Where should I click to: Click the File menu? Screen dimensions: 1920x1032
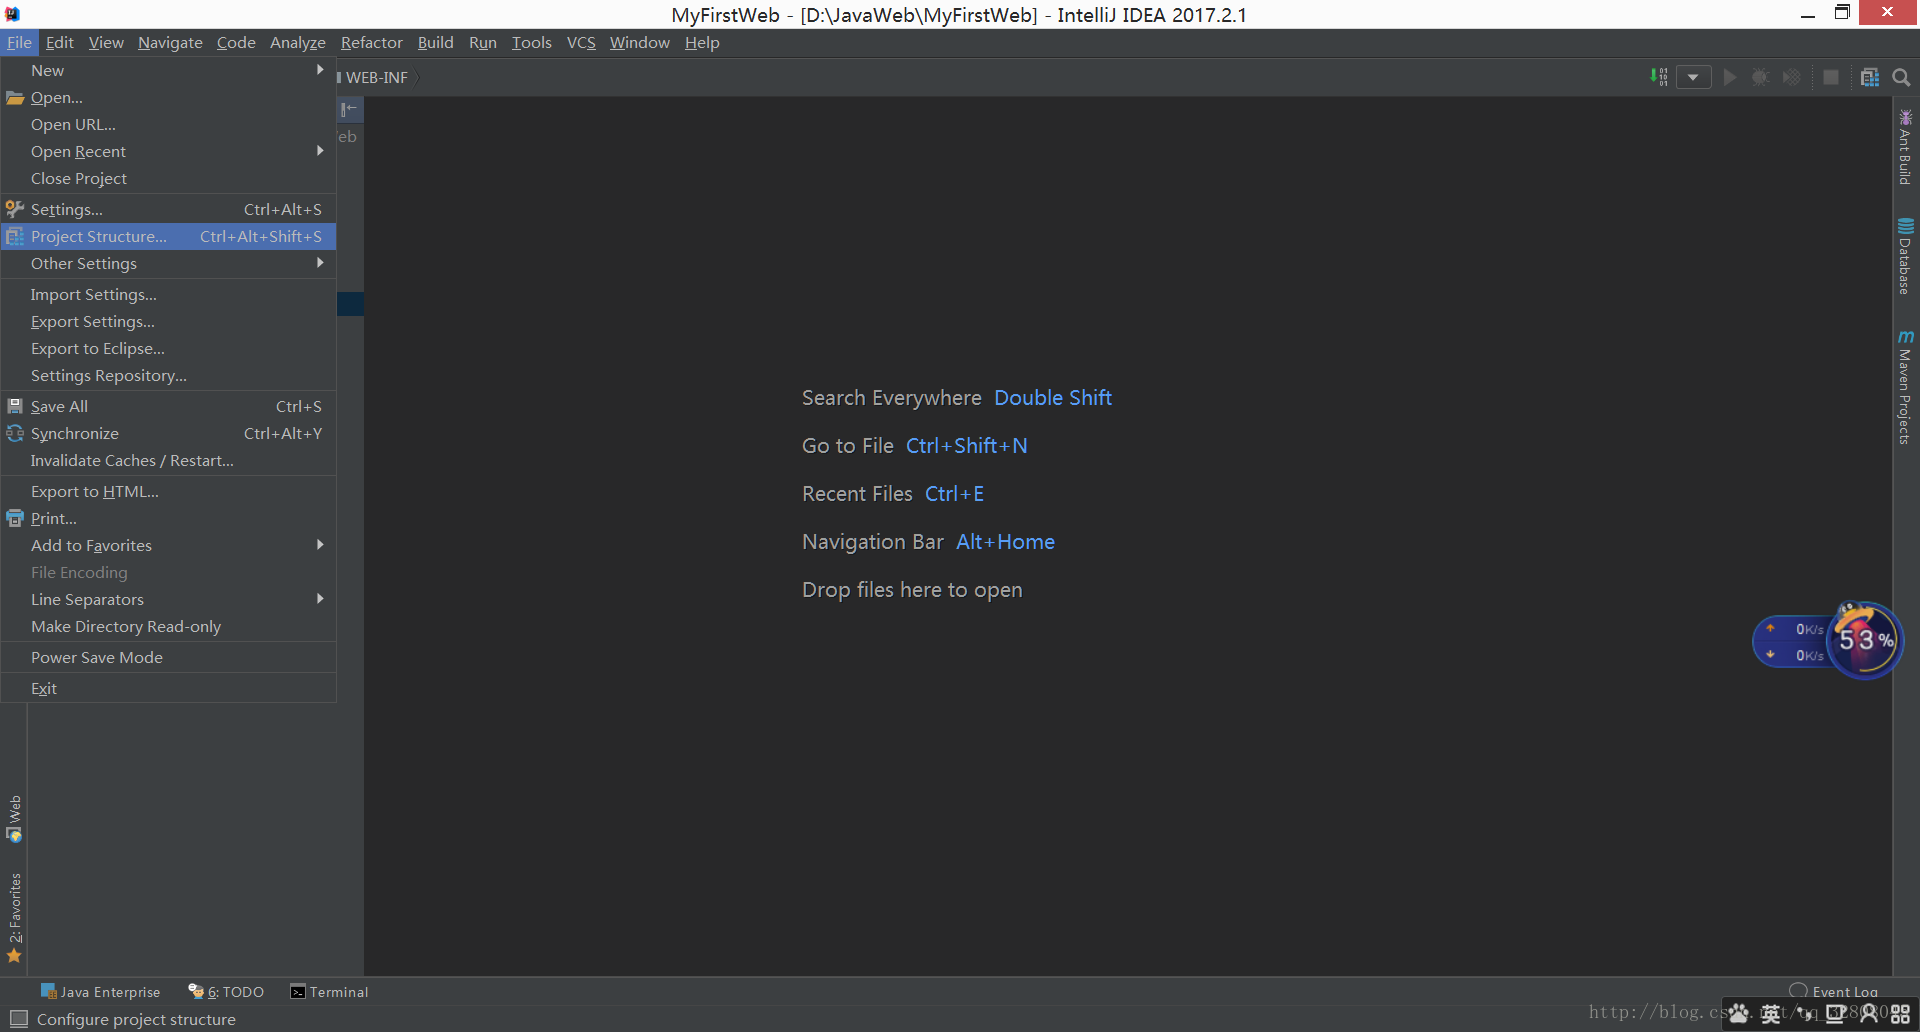point(19,42)
